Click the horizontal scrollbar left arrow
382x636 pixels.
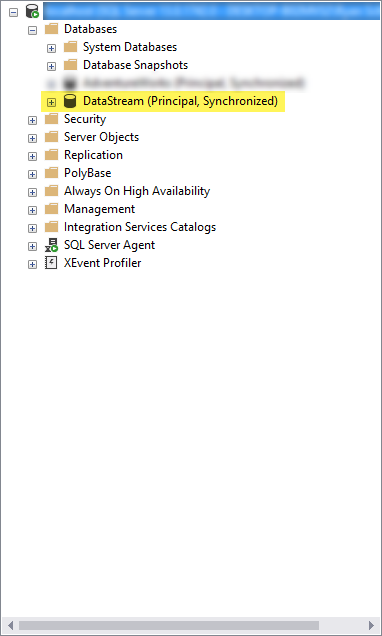pos(11,625)
